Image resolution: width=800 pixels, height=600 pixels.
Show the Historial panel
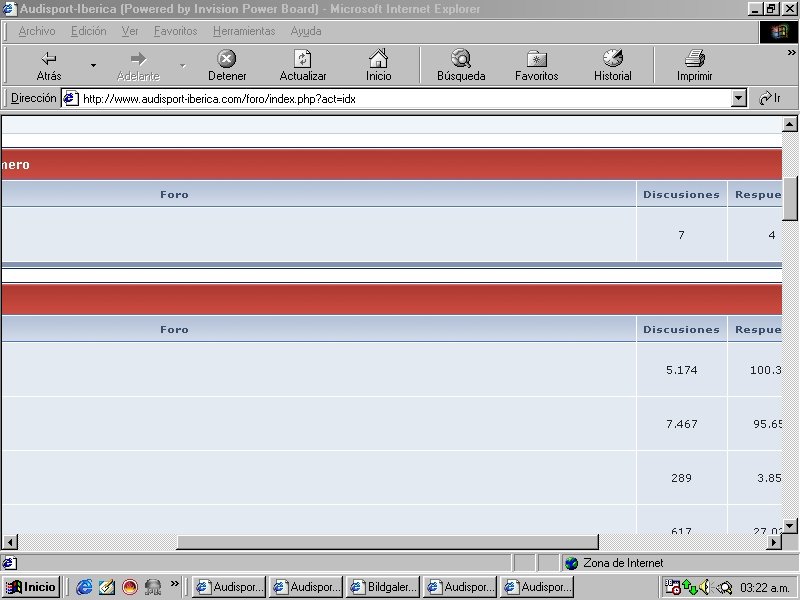pos(613,65)
